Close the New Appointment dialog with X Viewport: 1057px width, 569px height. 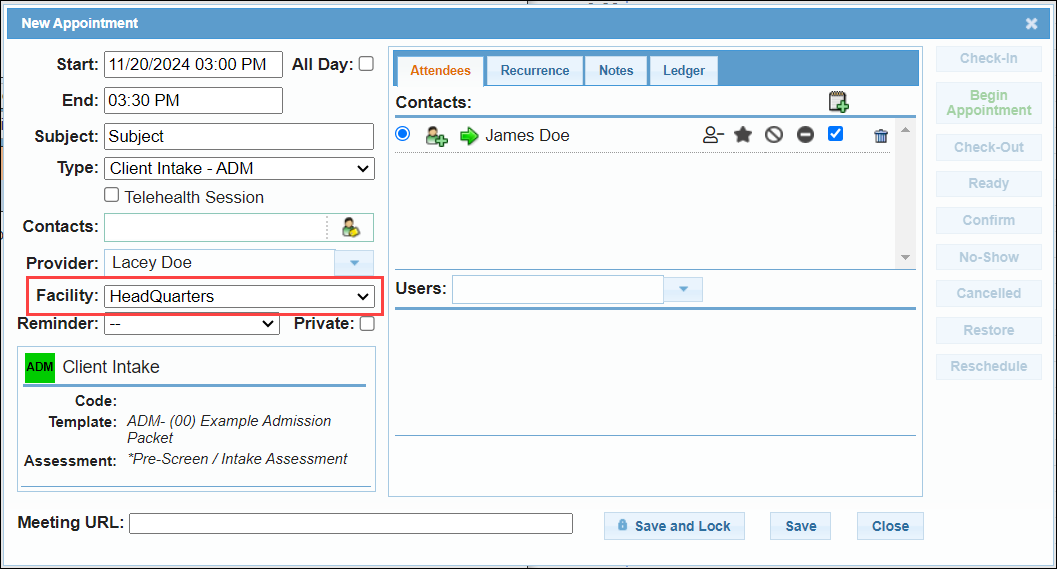coord(1031,24)
